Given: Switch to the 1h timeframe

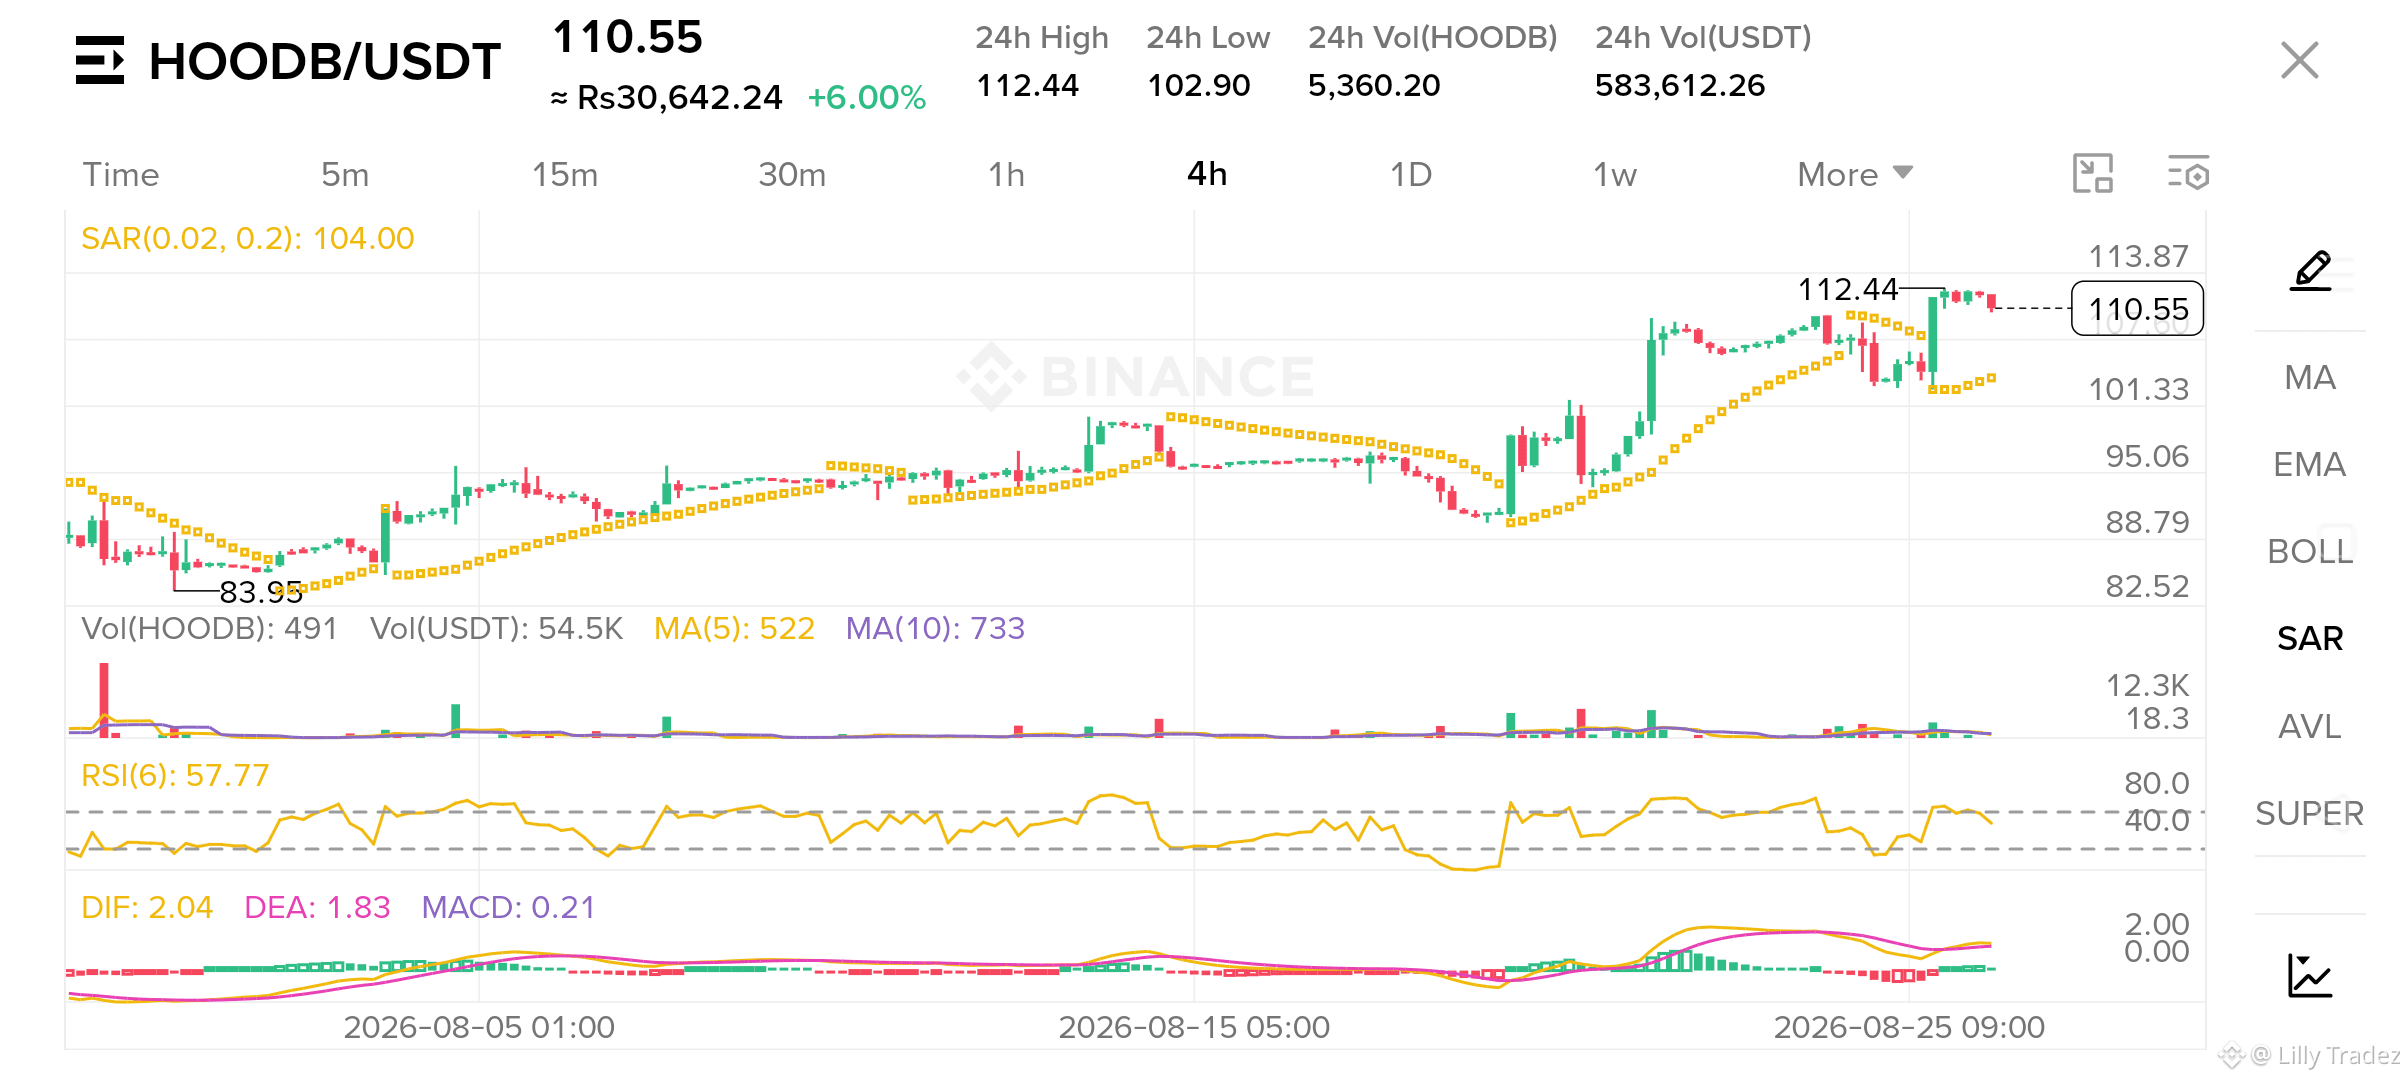Looking at the screenshot, I should pyautogui.click(x=1006, y=174).
